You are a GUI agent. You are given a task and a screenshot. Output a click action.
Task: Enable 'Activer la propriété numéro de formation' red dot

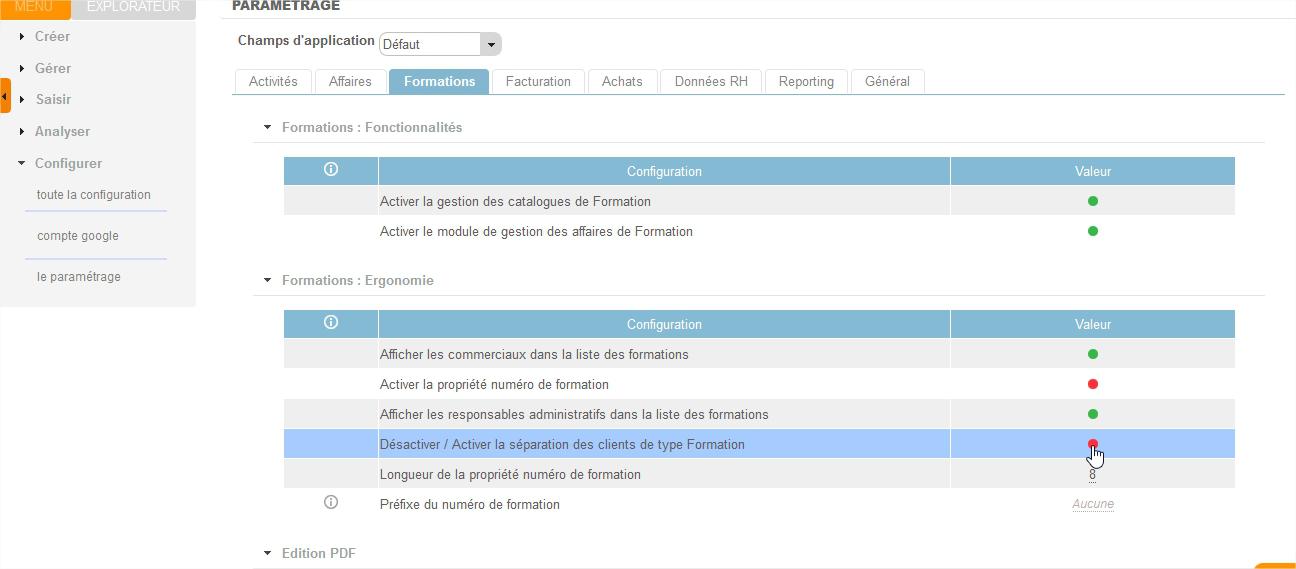pos(1092,384)
